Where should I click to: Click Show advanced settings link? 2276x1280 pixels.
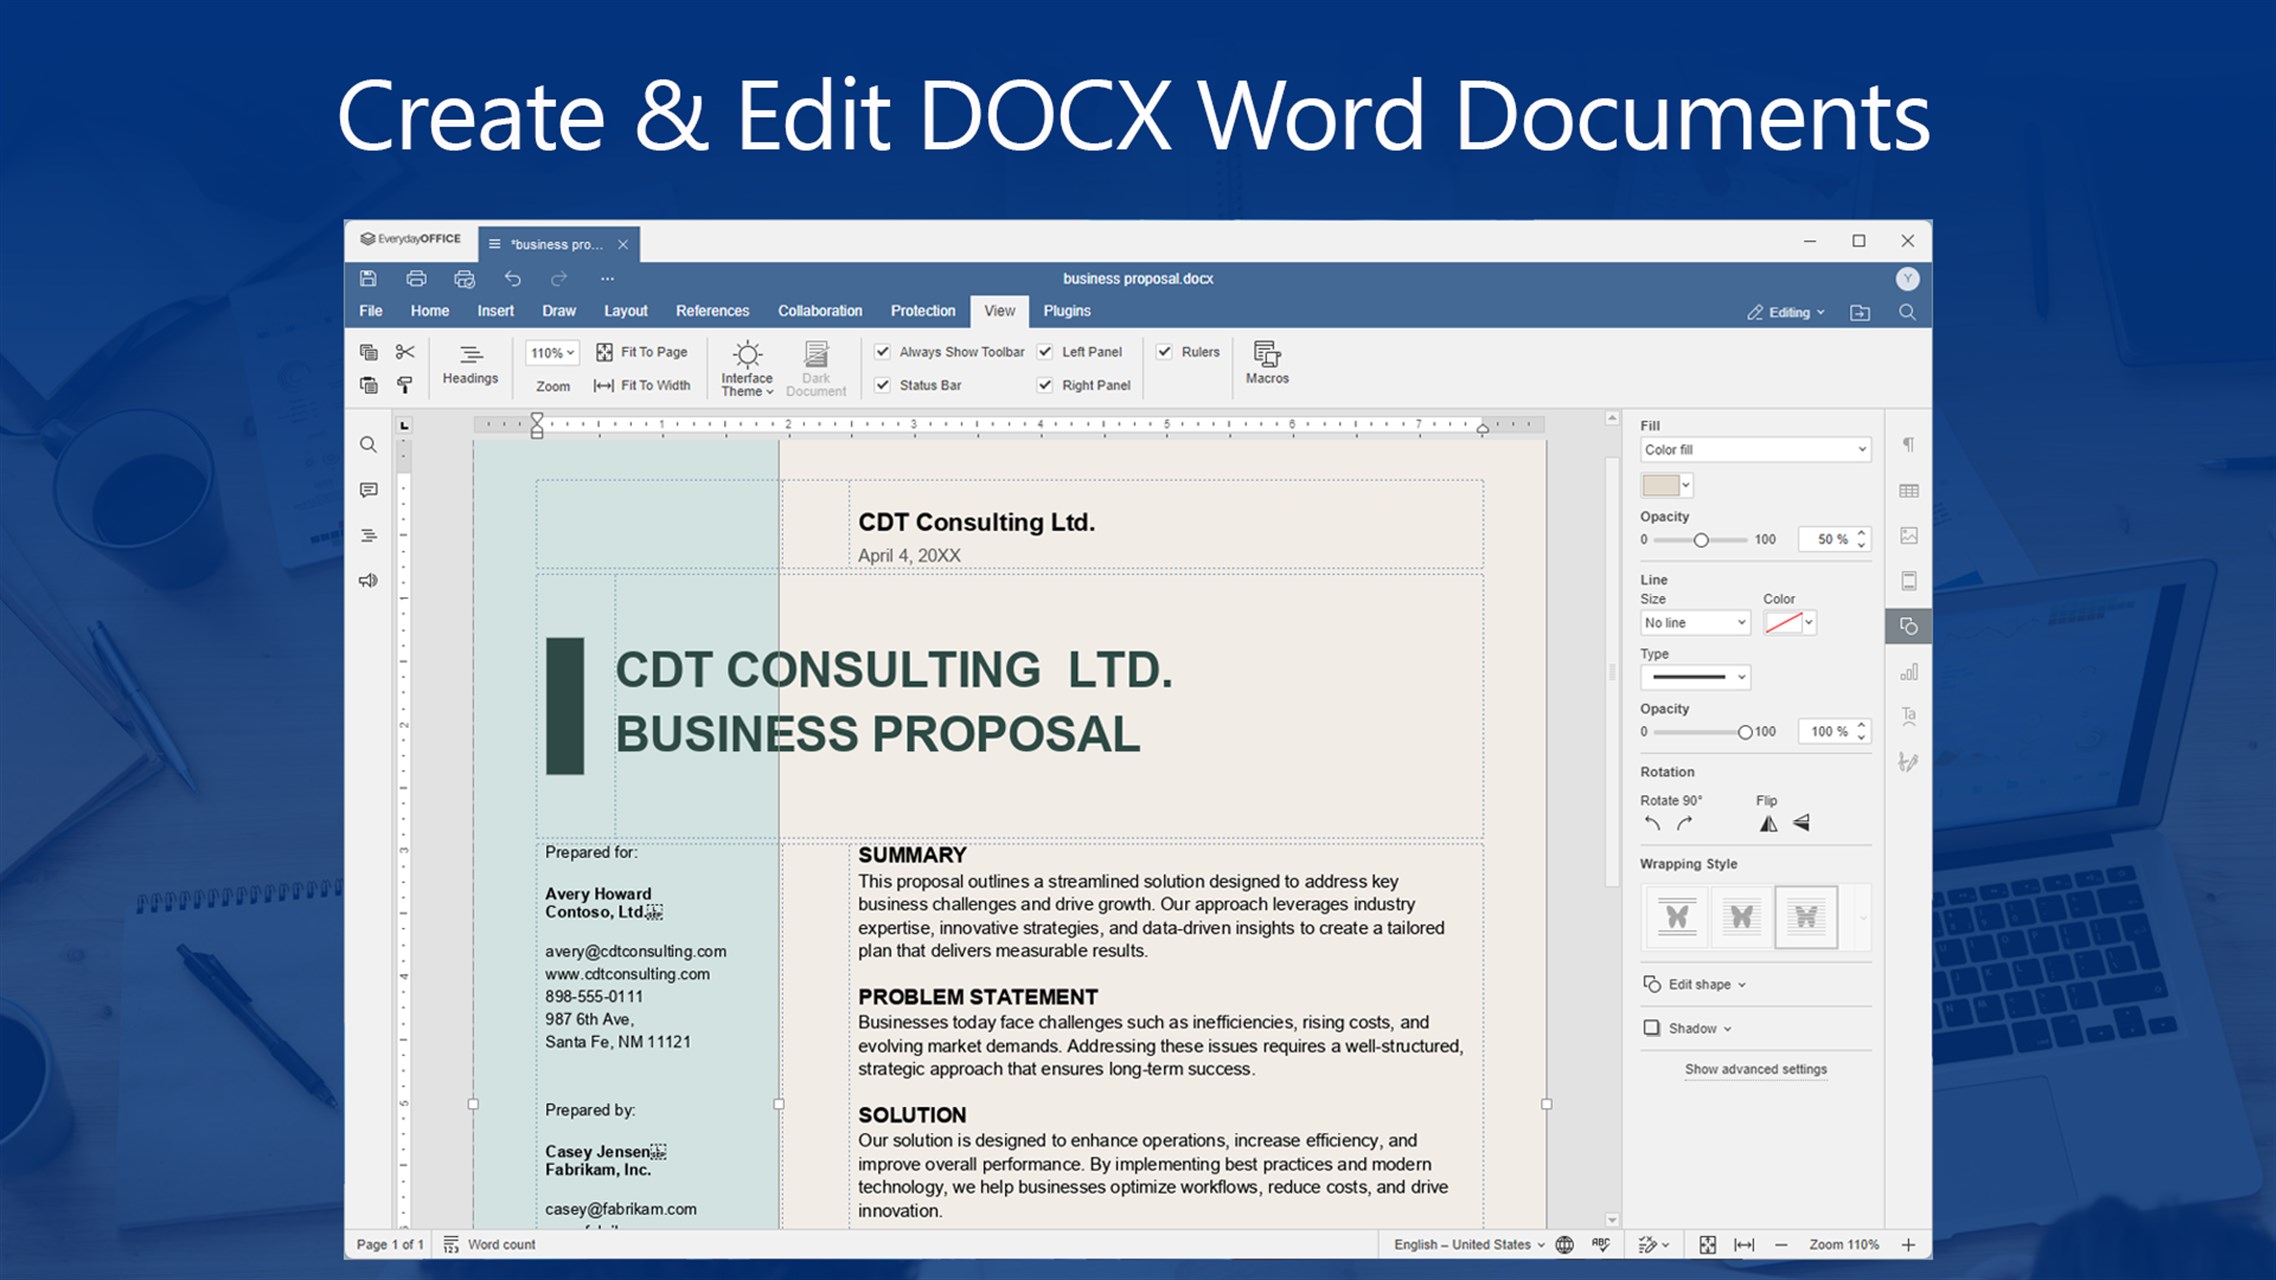[1755, 1069]
